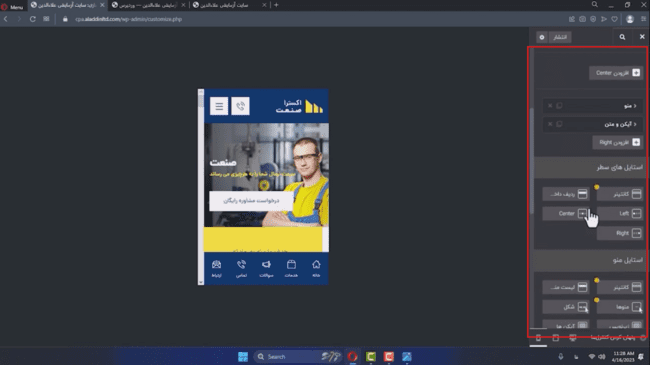Switch preview to desktop device icon
This screenshot has height=365, width=650.
tap(572, 338)
